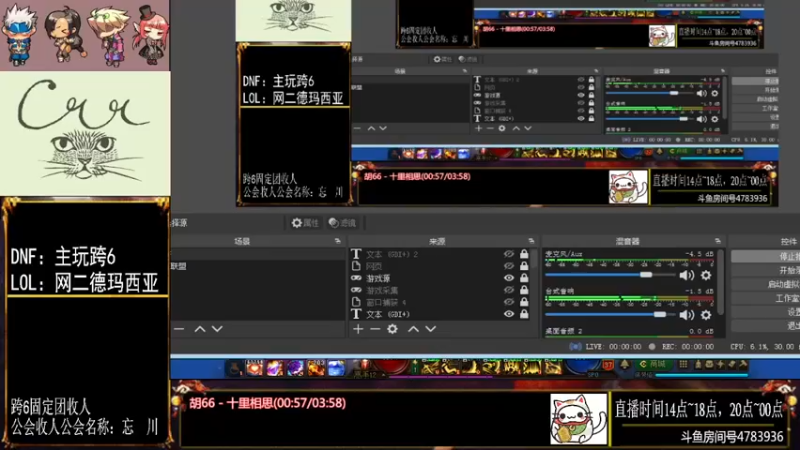Viewport: 800px width, 450px height.
Task: Select the gamepad icon of 游戏源 source
Action: pyautogui.click(x=356, y=278)
